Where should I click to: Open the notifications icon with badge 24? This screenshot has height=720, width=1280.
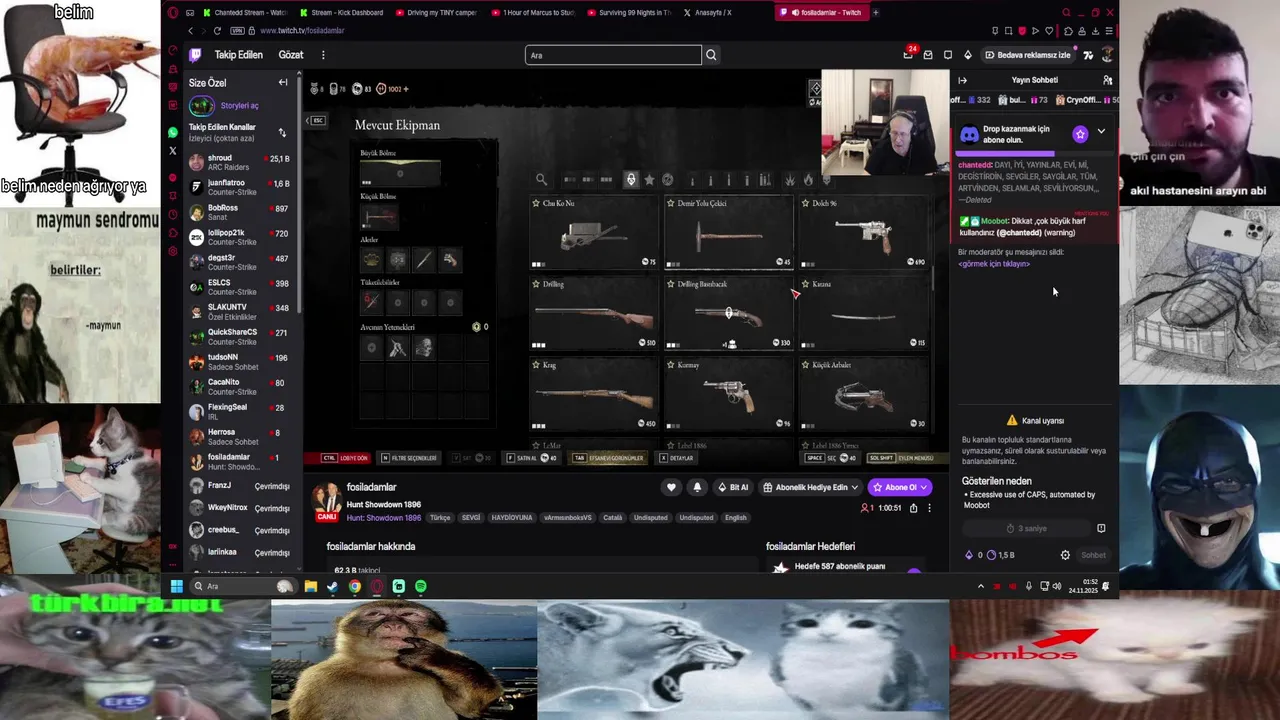point(908,54)
